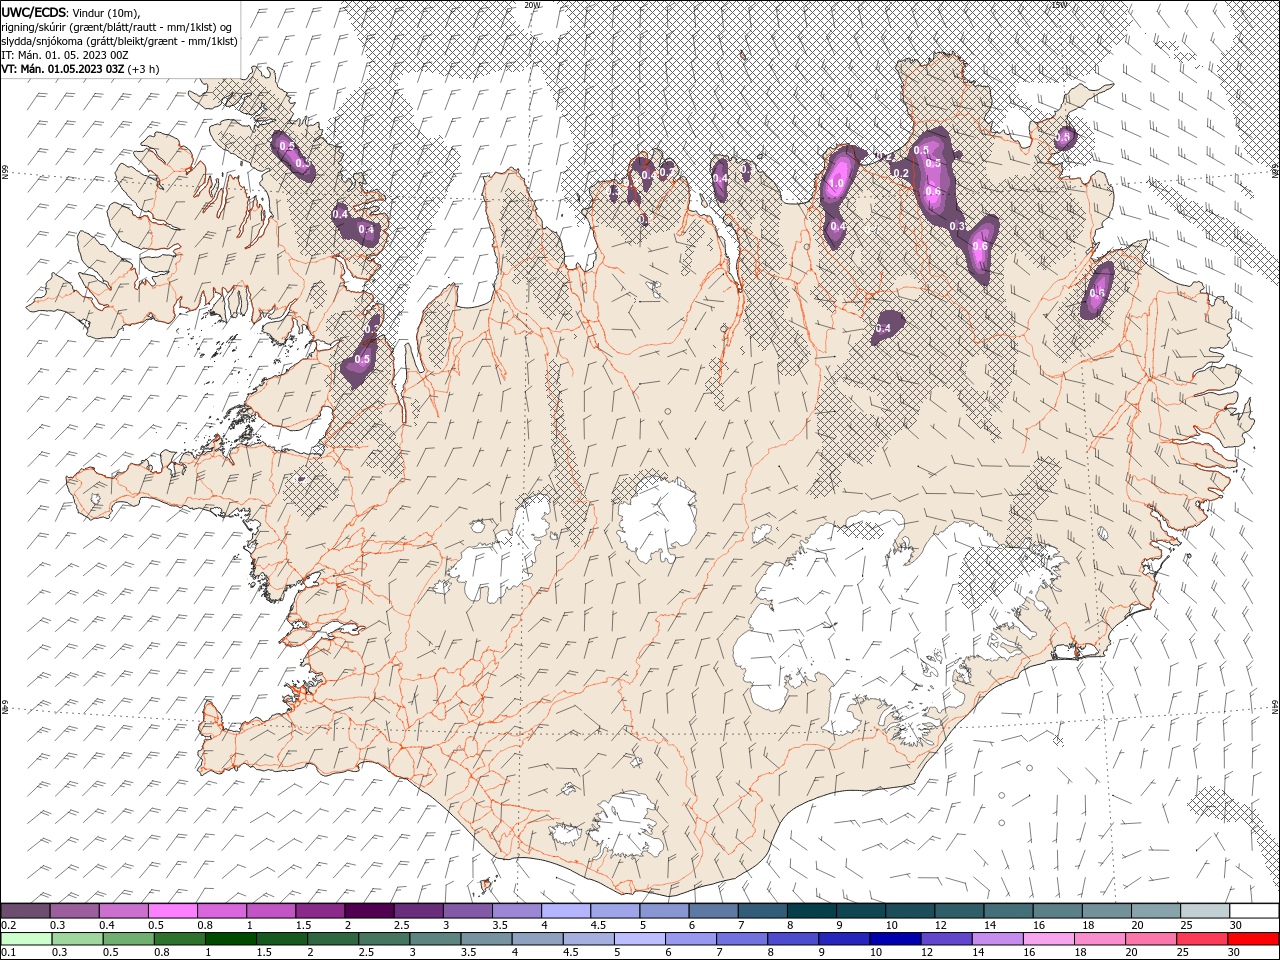Viewport: 1280px width, 960px height.
Task: Click the '0.4' label on the isolated inland purple patch
Action: (x=883, y=328)
